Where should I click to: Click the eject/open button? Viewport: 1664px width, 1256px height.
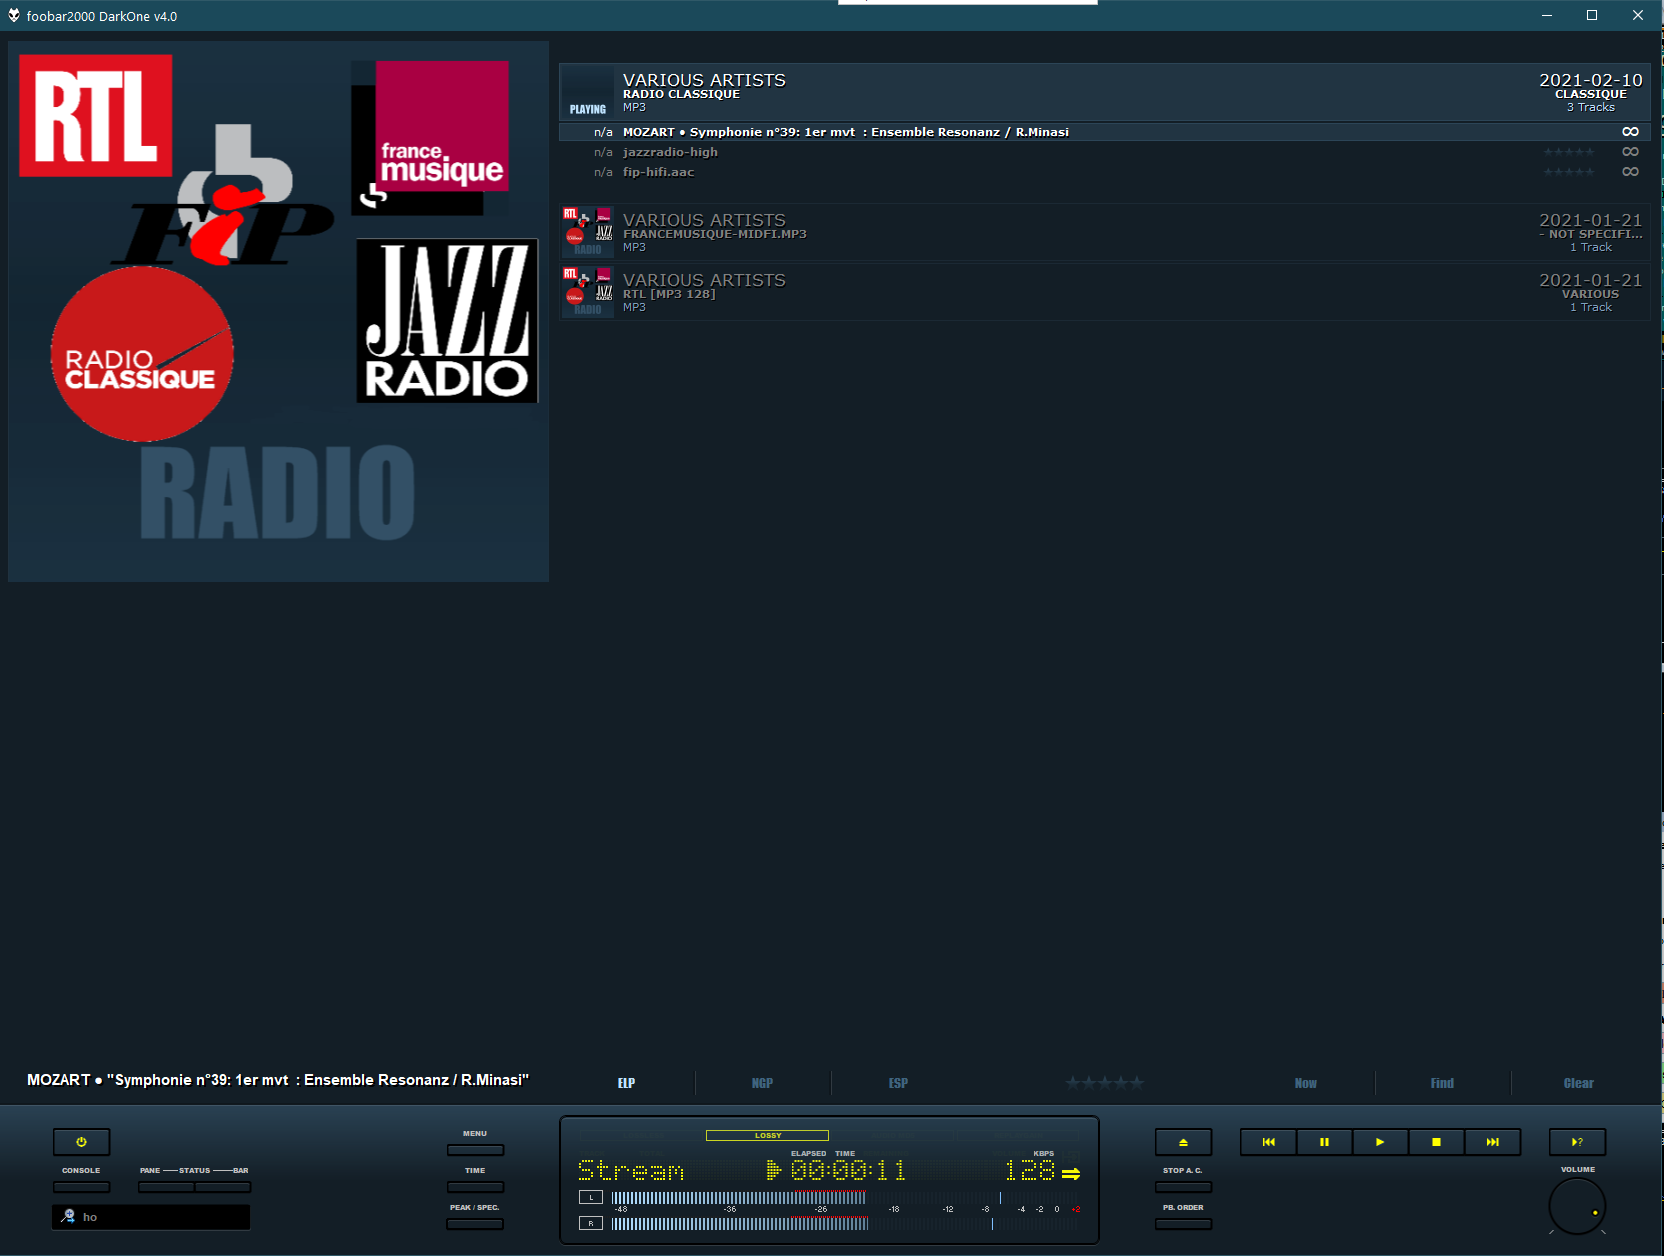[x=1183, y=1142]
